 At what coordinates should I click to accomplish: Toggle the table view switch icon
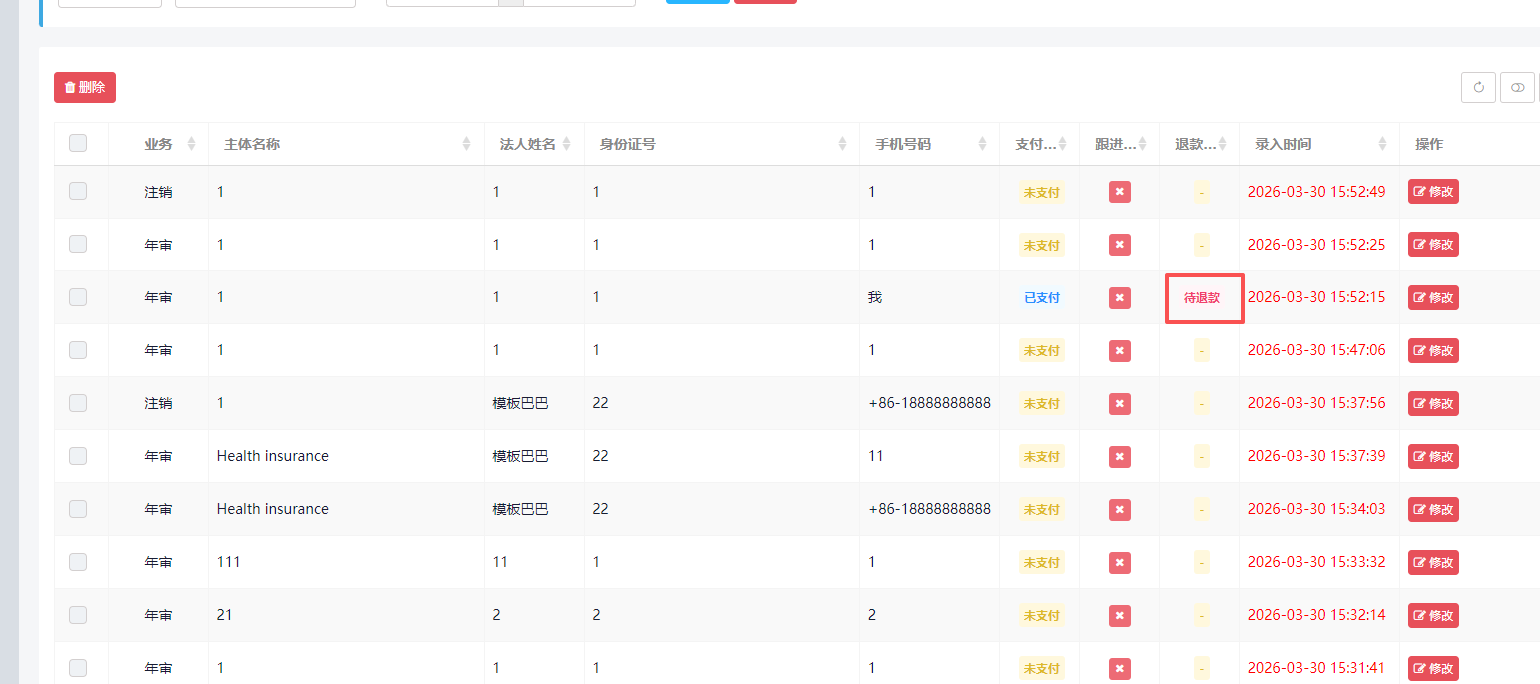point(1517,88)
